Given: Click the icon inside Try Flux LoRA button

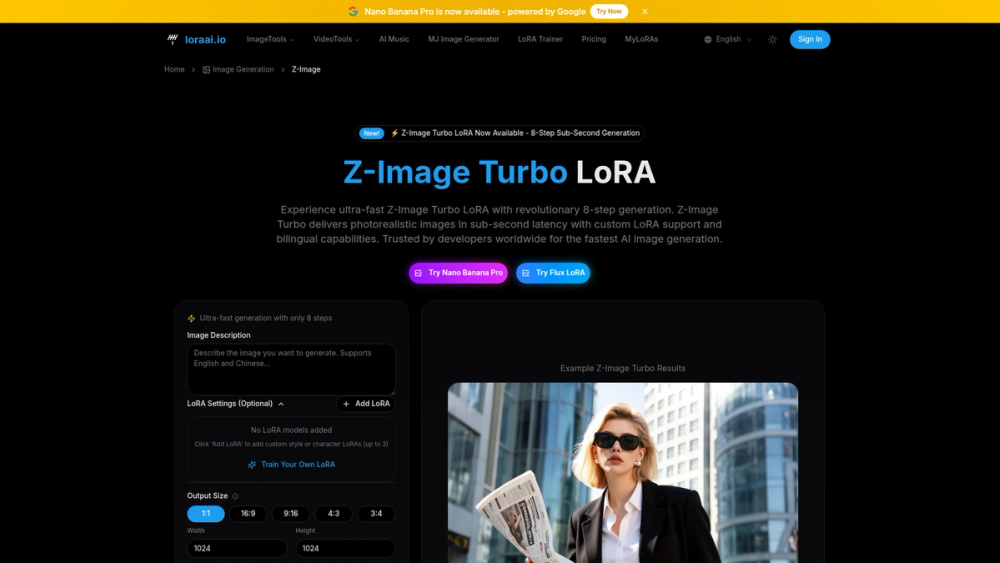Looking at the screenshot, I should point(526,273).
